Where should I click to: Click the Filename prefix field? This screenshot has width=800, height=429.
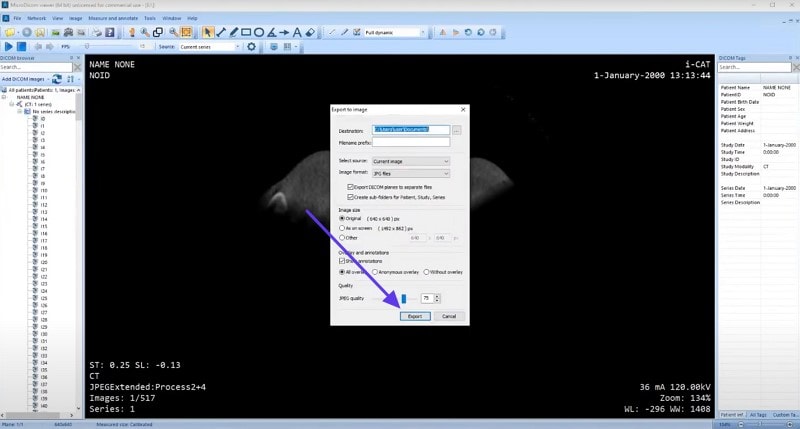click(411, 142)
